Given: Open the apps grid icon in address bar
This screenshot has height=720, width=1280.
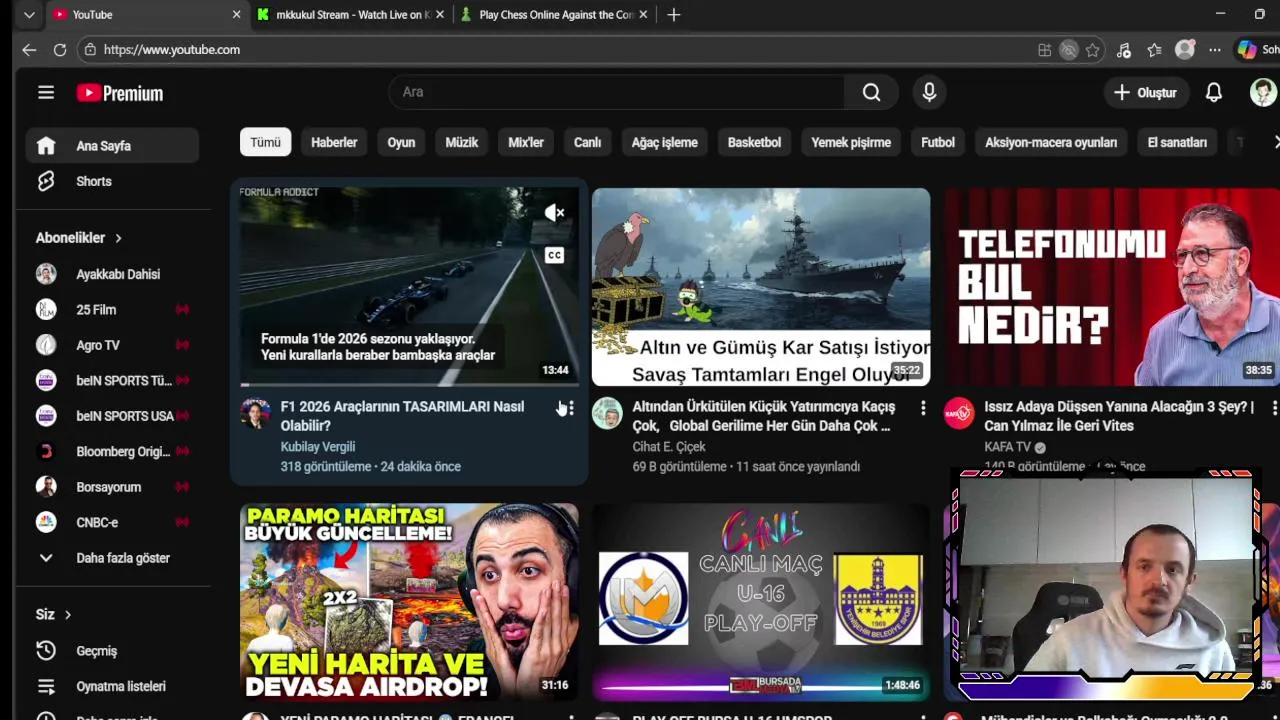Looking at the screenshot, I should pyautogui.click(x=1045, y=50).
